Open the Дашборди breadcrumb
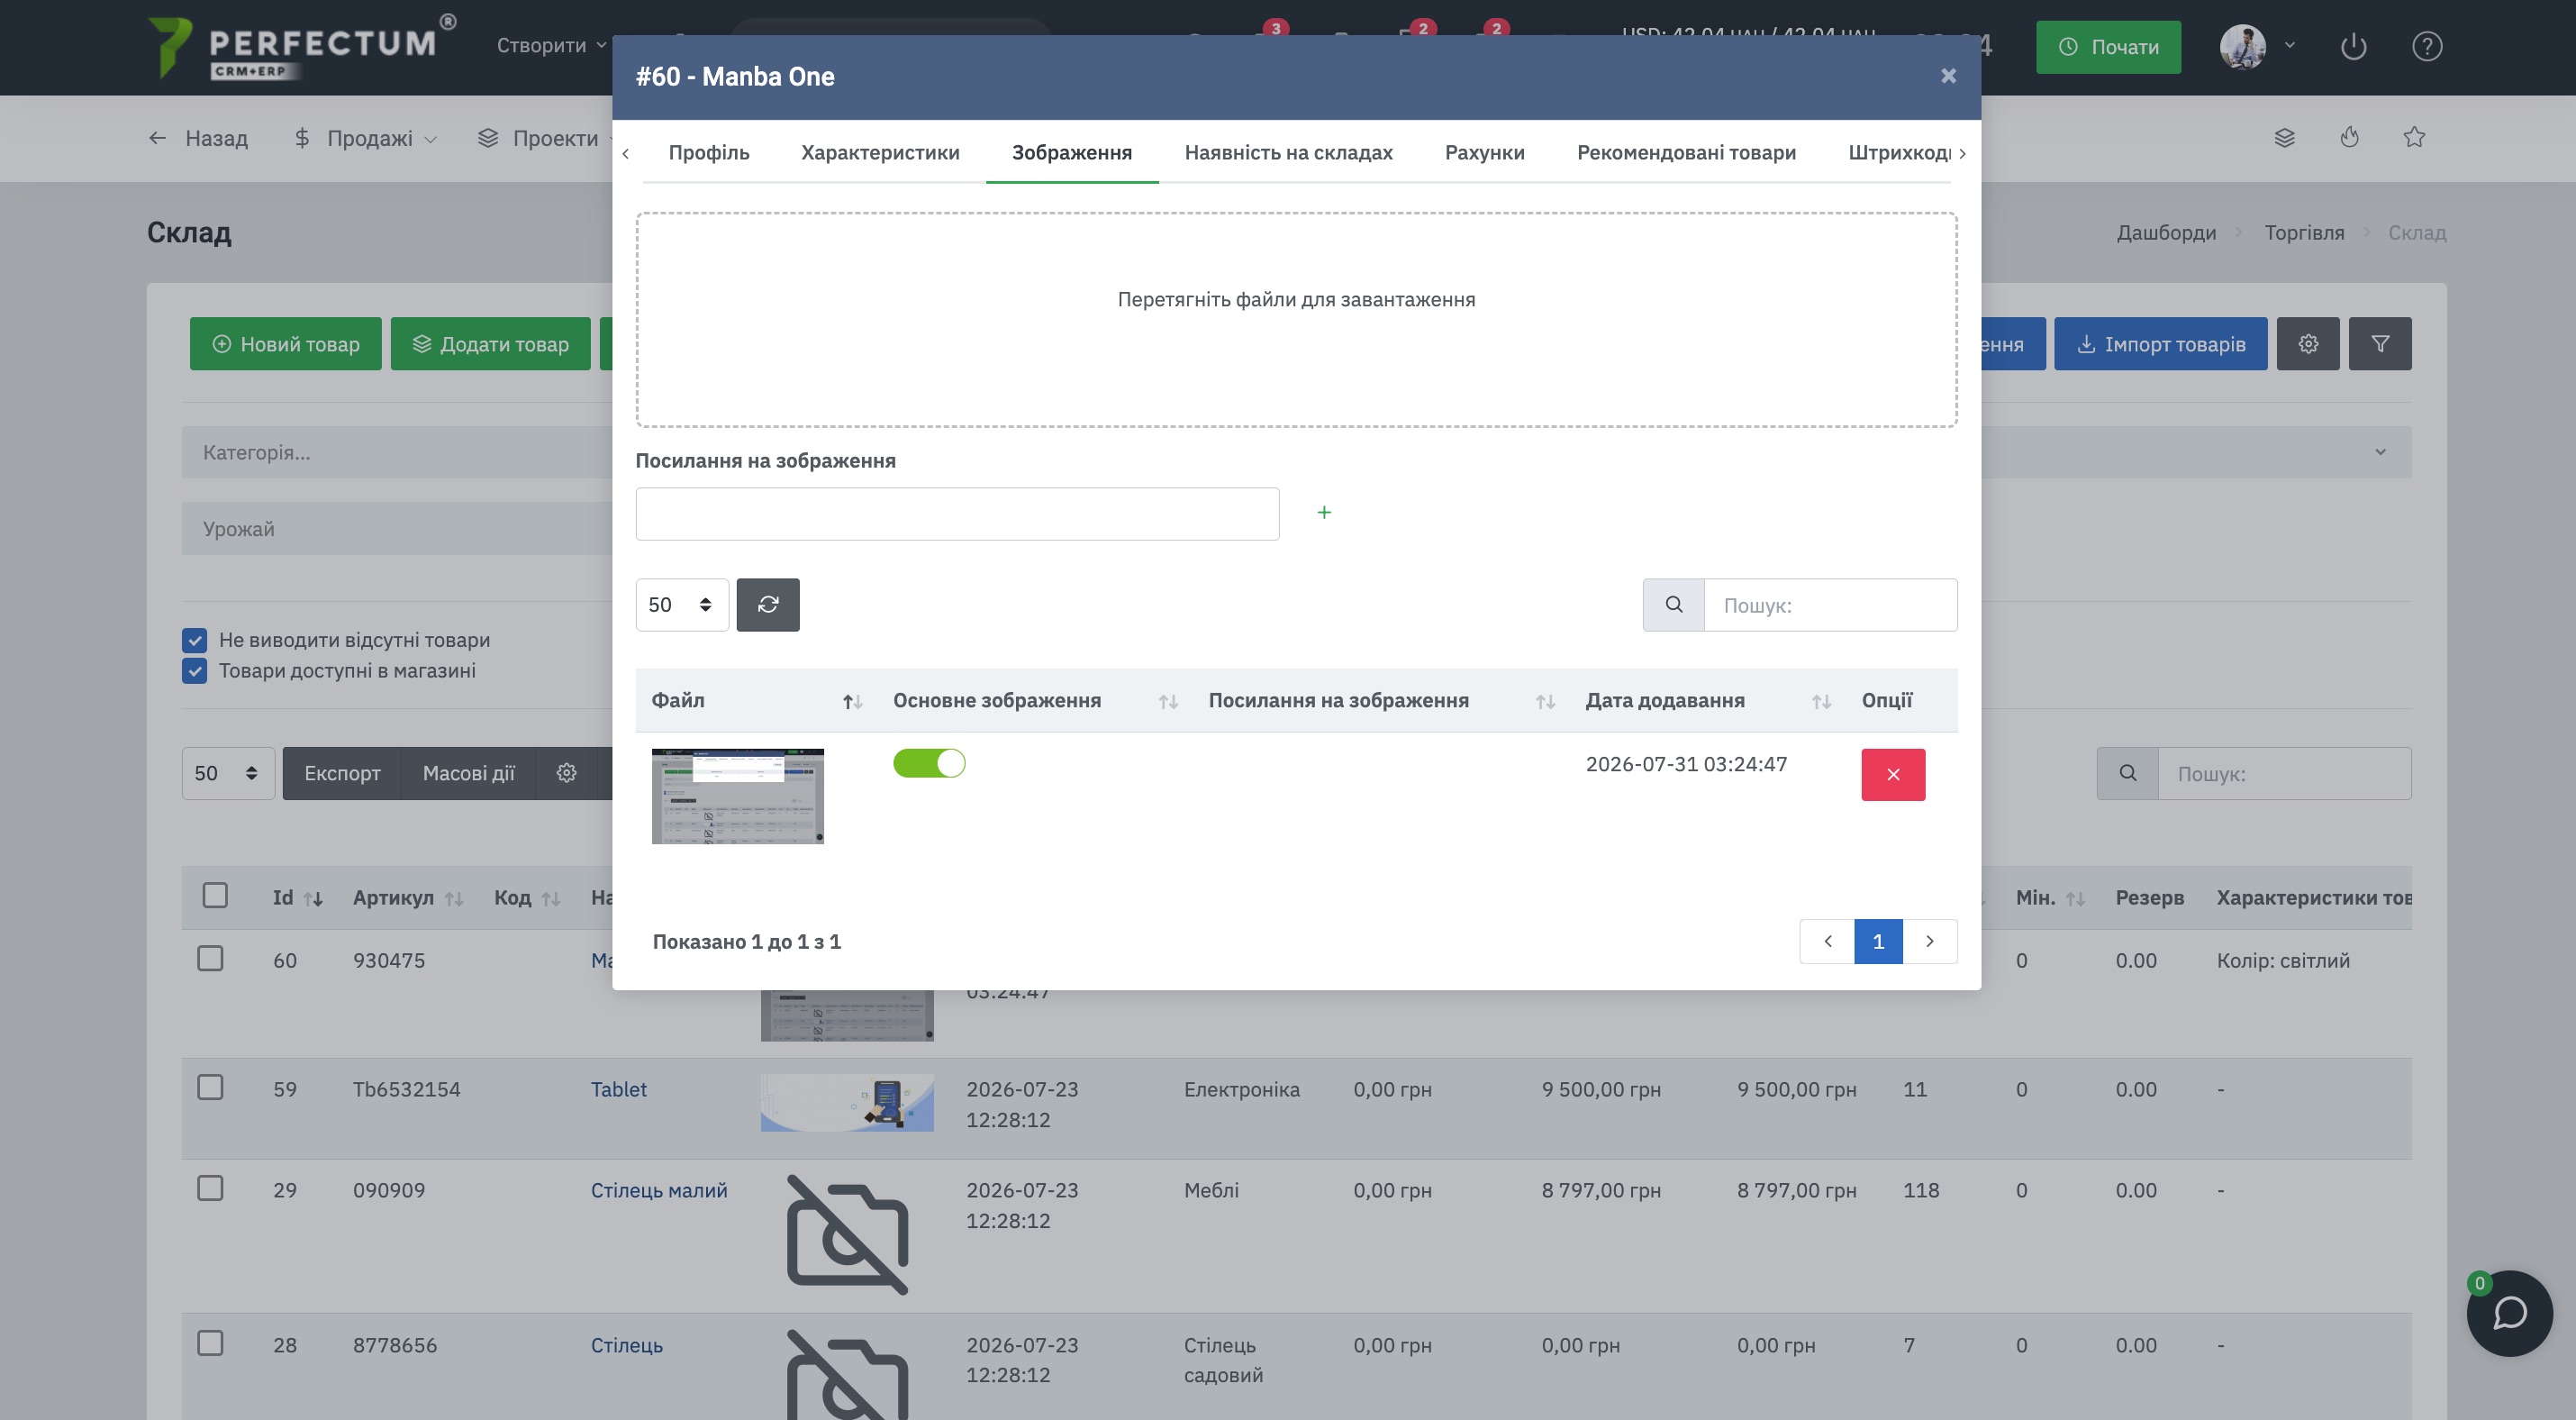The image size is (2576, 1420). (2166, 233)
